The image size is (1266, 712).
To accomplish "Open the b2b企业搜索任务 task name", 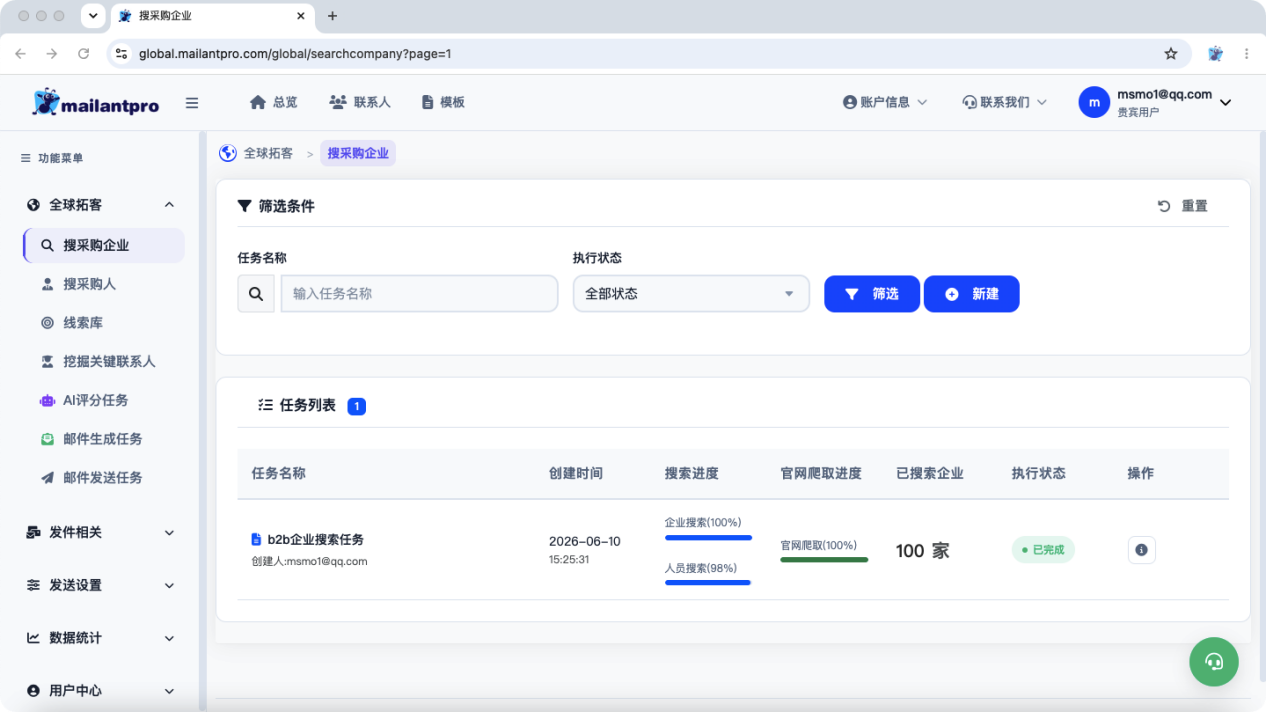I will point(316,540).
